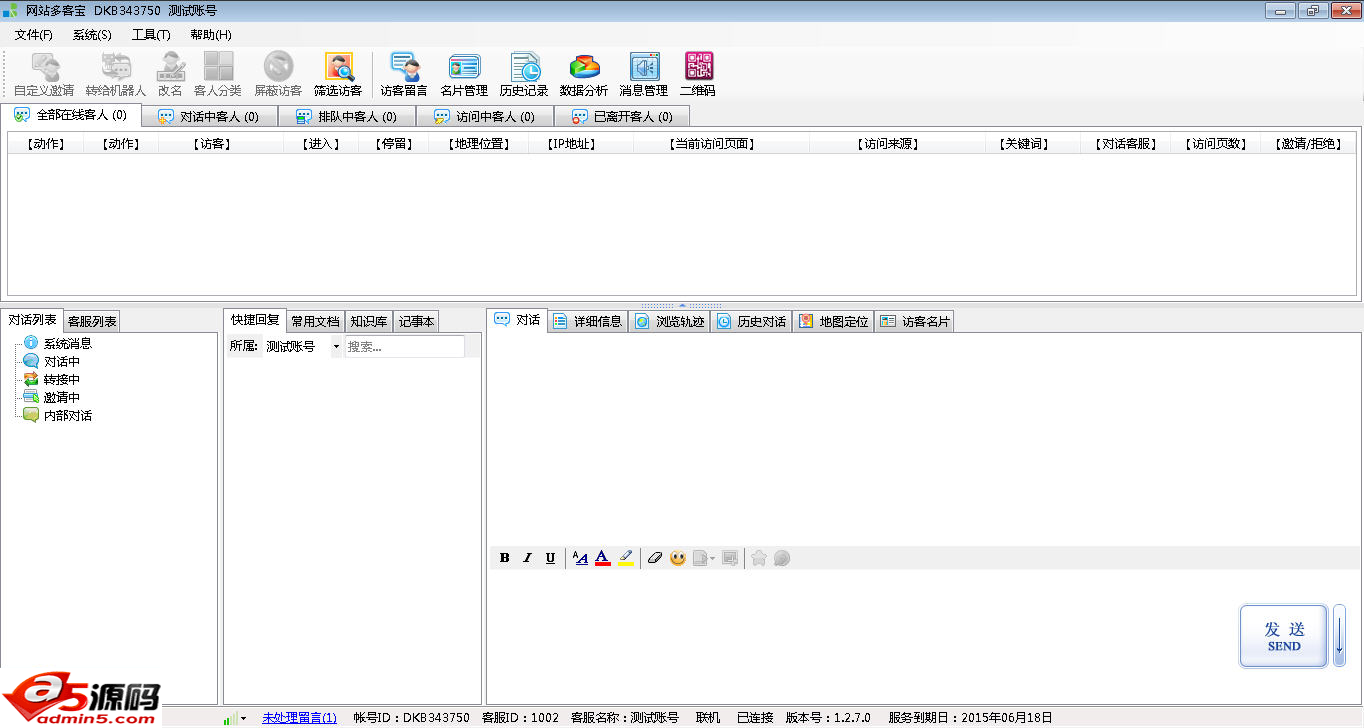Open 数据分析 data analysis
The width and height of the screenshot is (1364, 728).
[x=584, y=75]
